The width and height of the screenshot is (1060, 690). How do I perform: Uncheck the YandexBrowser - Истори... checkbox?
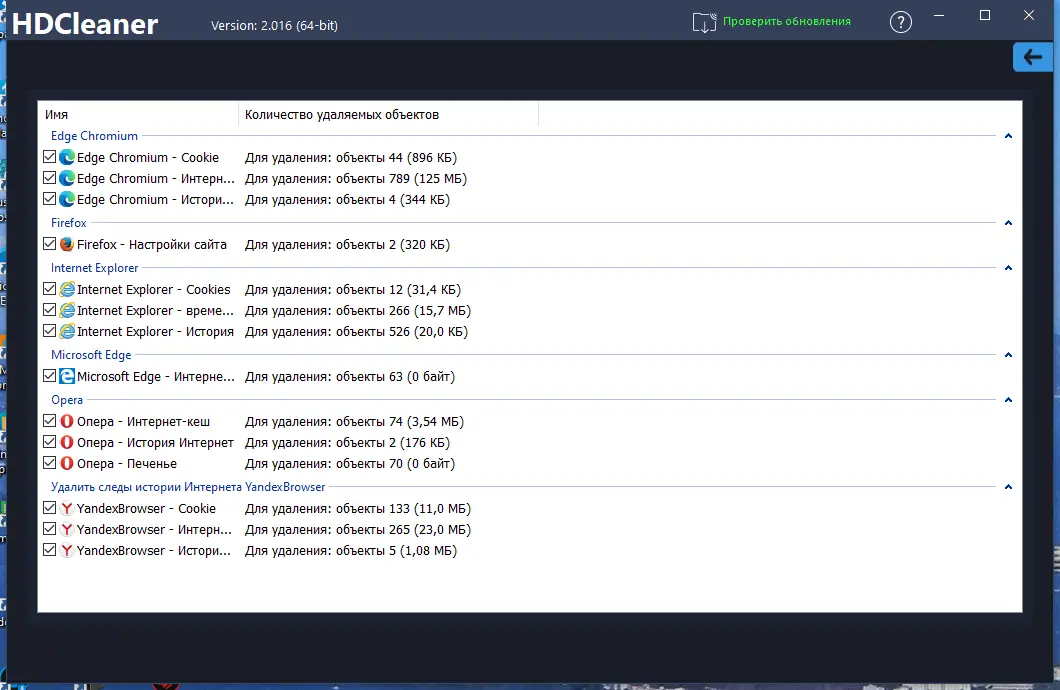49,549
